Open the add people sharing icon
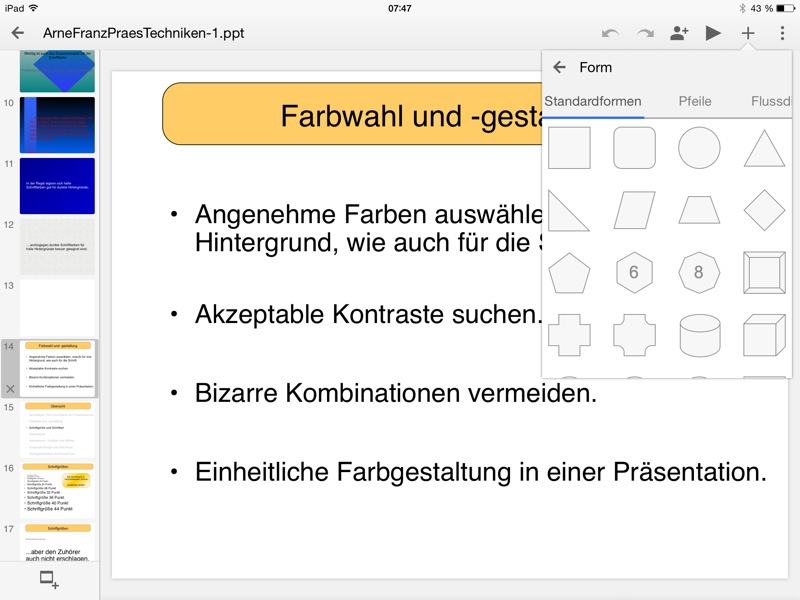Image resolution: width=800 pixels, height=600 pixels. 680,33
